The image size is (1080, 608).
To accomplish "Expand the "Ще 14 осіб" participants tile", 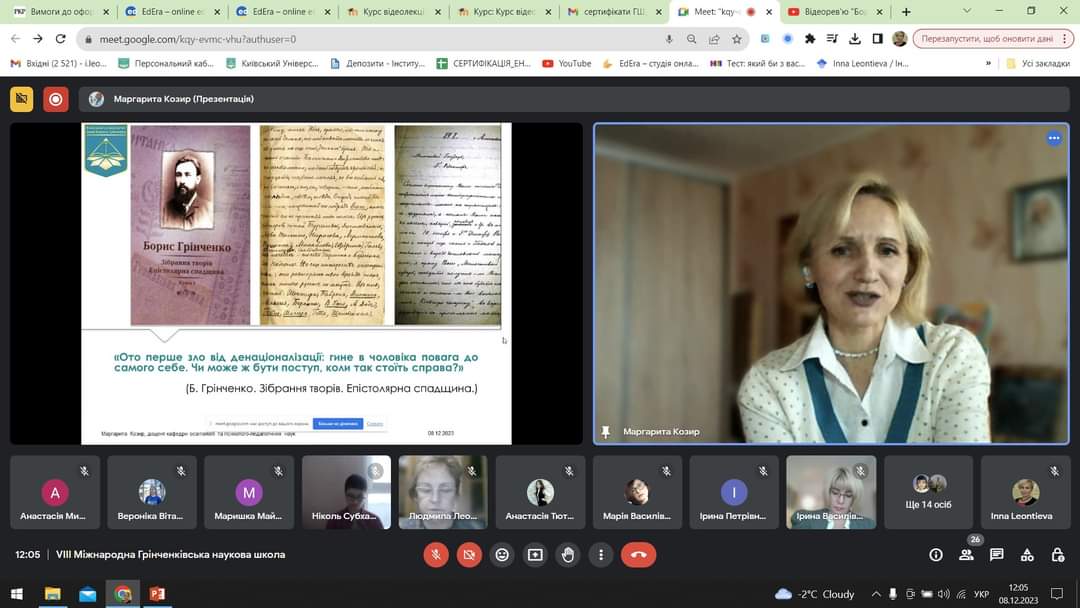I will pos(928,492).
